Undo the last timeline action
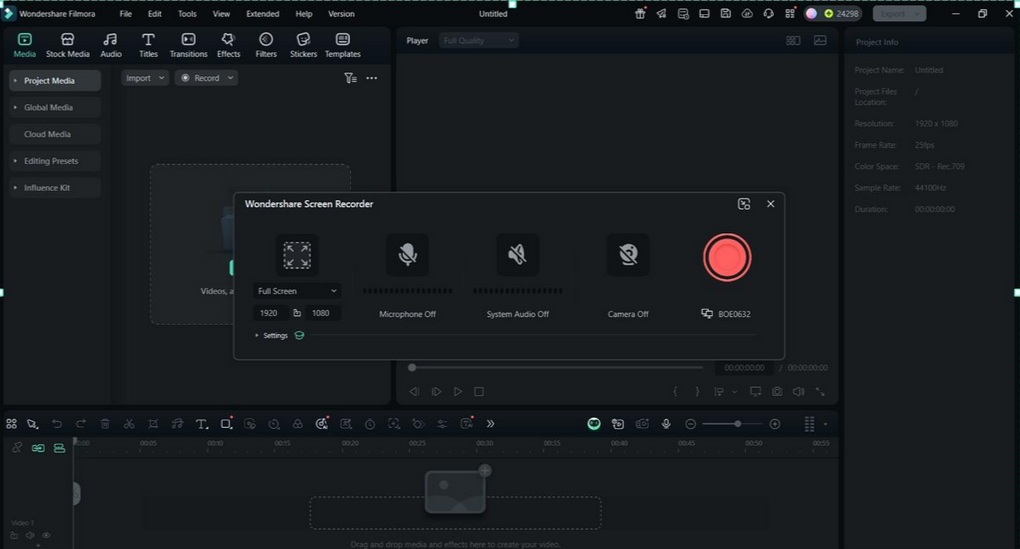 click(57, 424)
